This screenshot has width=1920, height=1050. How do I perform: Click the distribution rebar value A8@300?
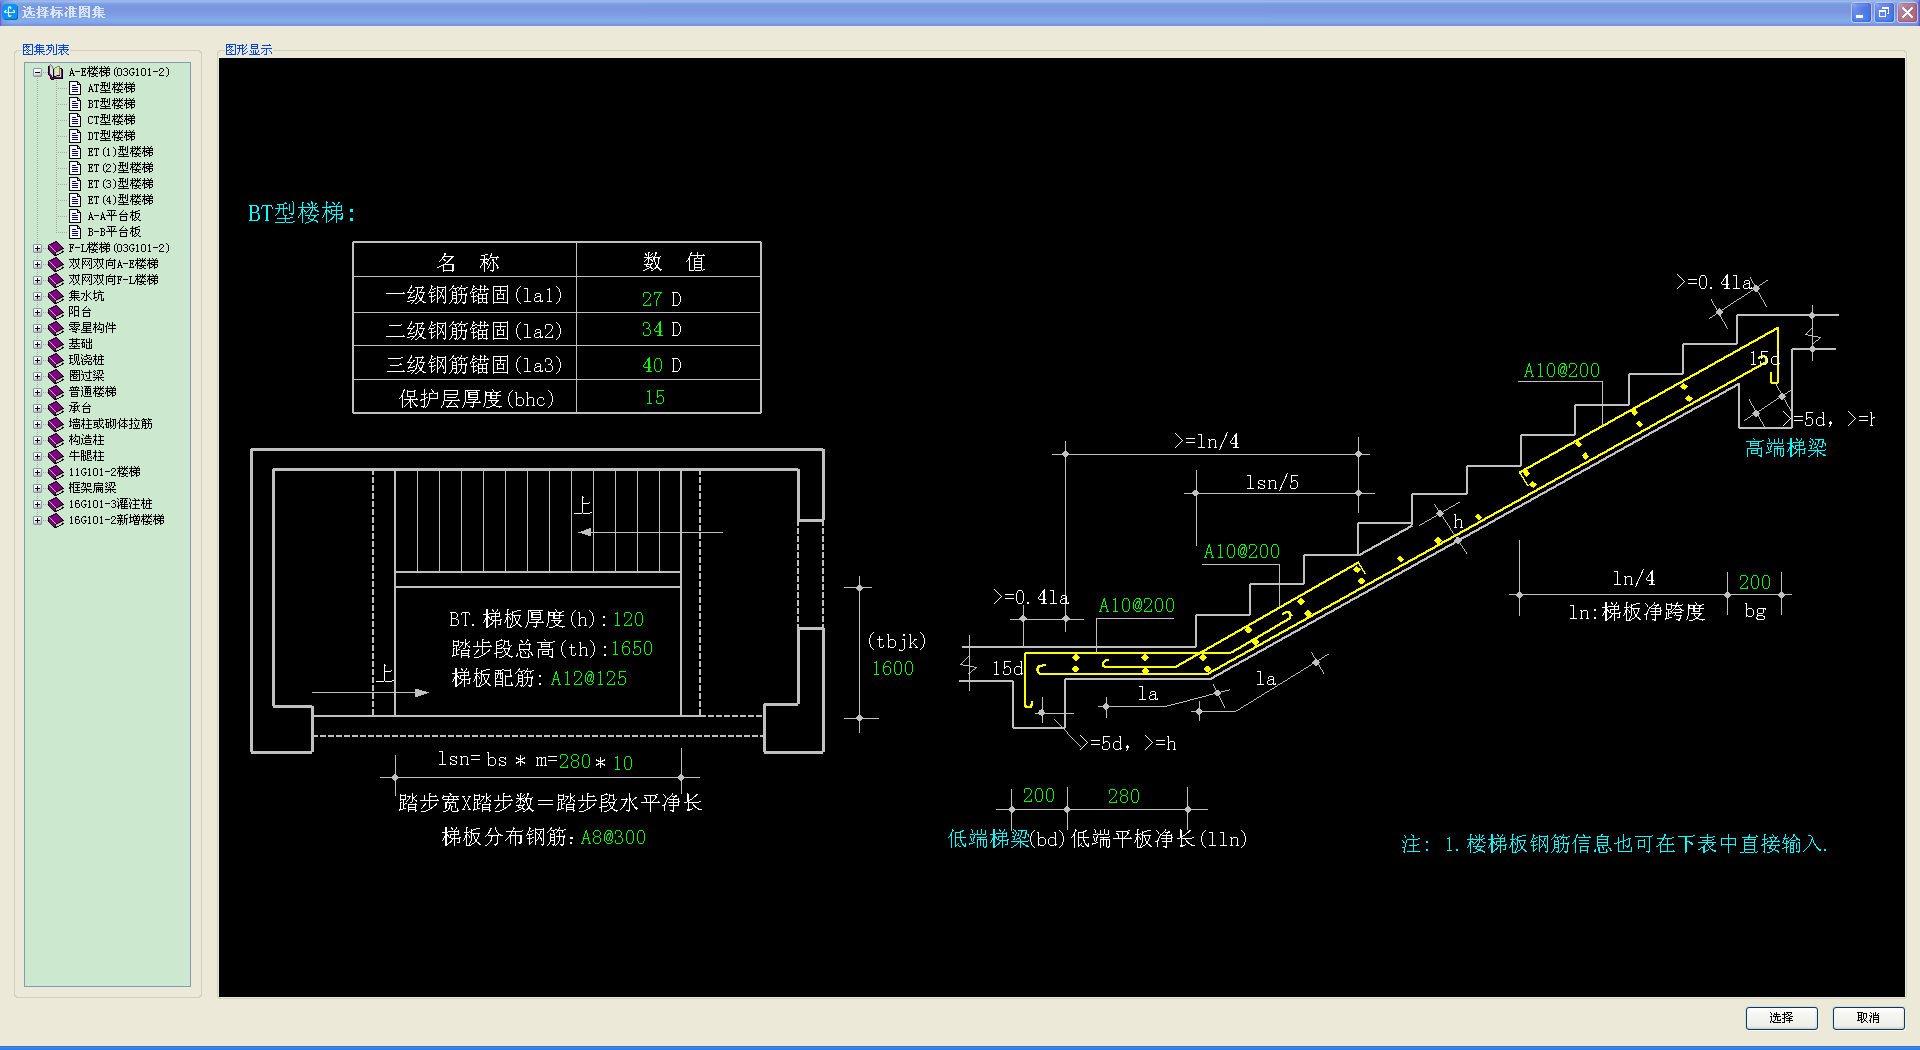click(x=613, y=837)
